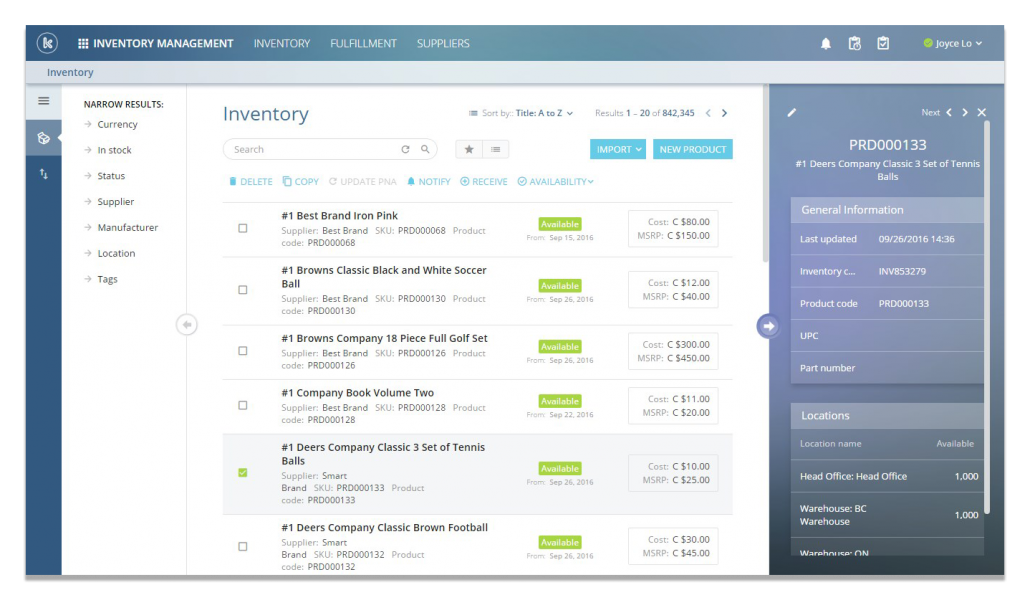Open the Inventory top menu
1030x600 pixels.
pyautogui.click(x=282, y=43)
